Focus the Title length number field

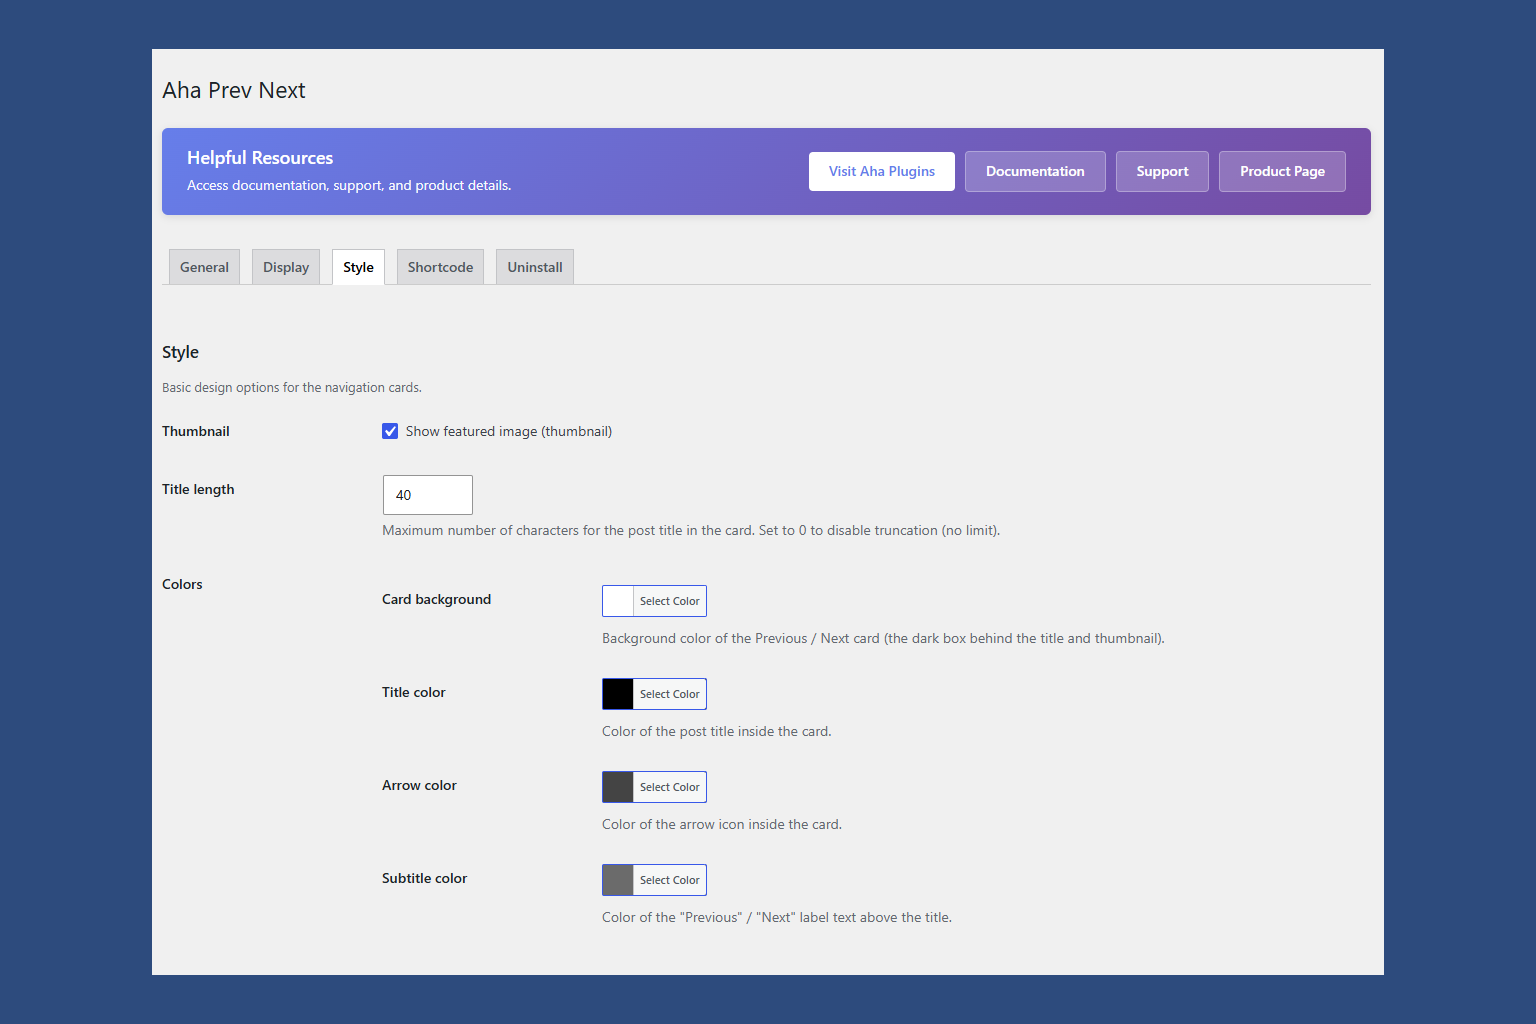pos(428,495)
